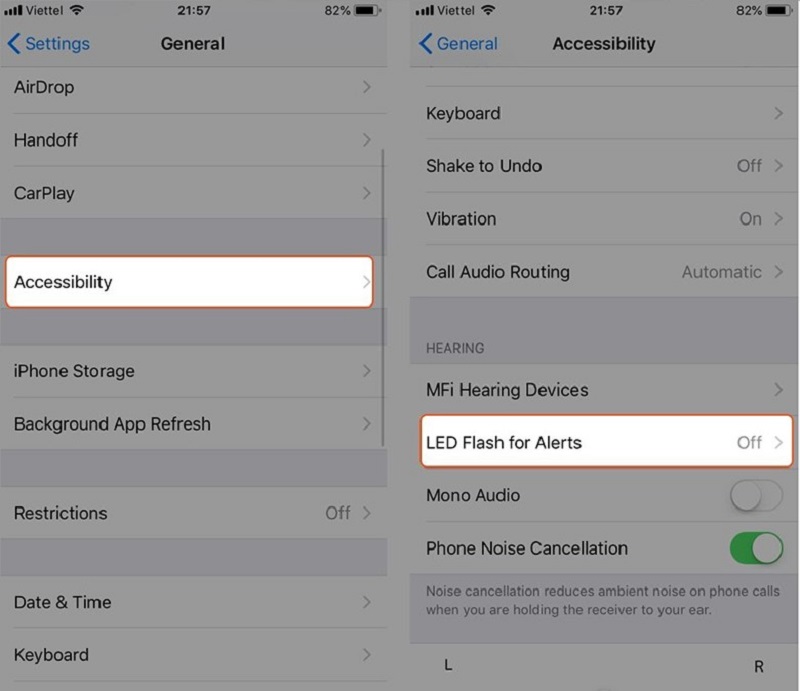
Task: Expand Call Audio Routing options
Action: point(600,272)
